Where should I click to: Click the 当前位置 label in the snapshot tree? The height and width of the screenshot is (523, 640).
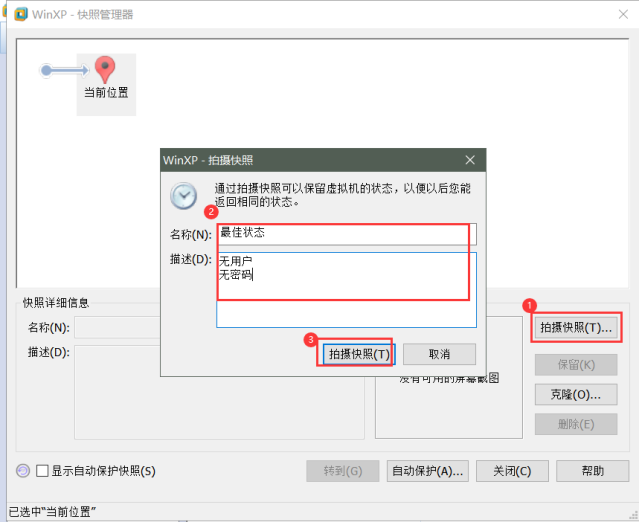coord(106,92)
